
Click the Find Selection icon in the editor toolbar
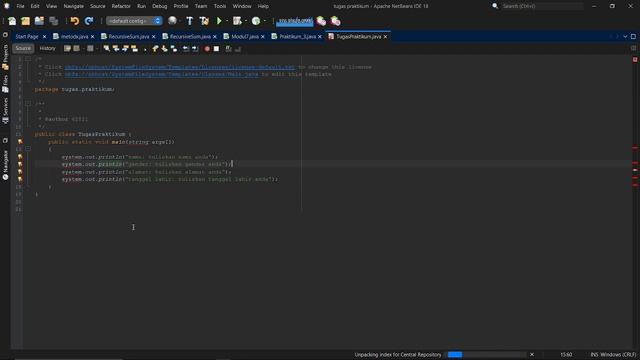[107, 49]
